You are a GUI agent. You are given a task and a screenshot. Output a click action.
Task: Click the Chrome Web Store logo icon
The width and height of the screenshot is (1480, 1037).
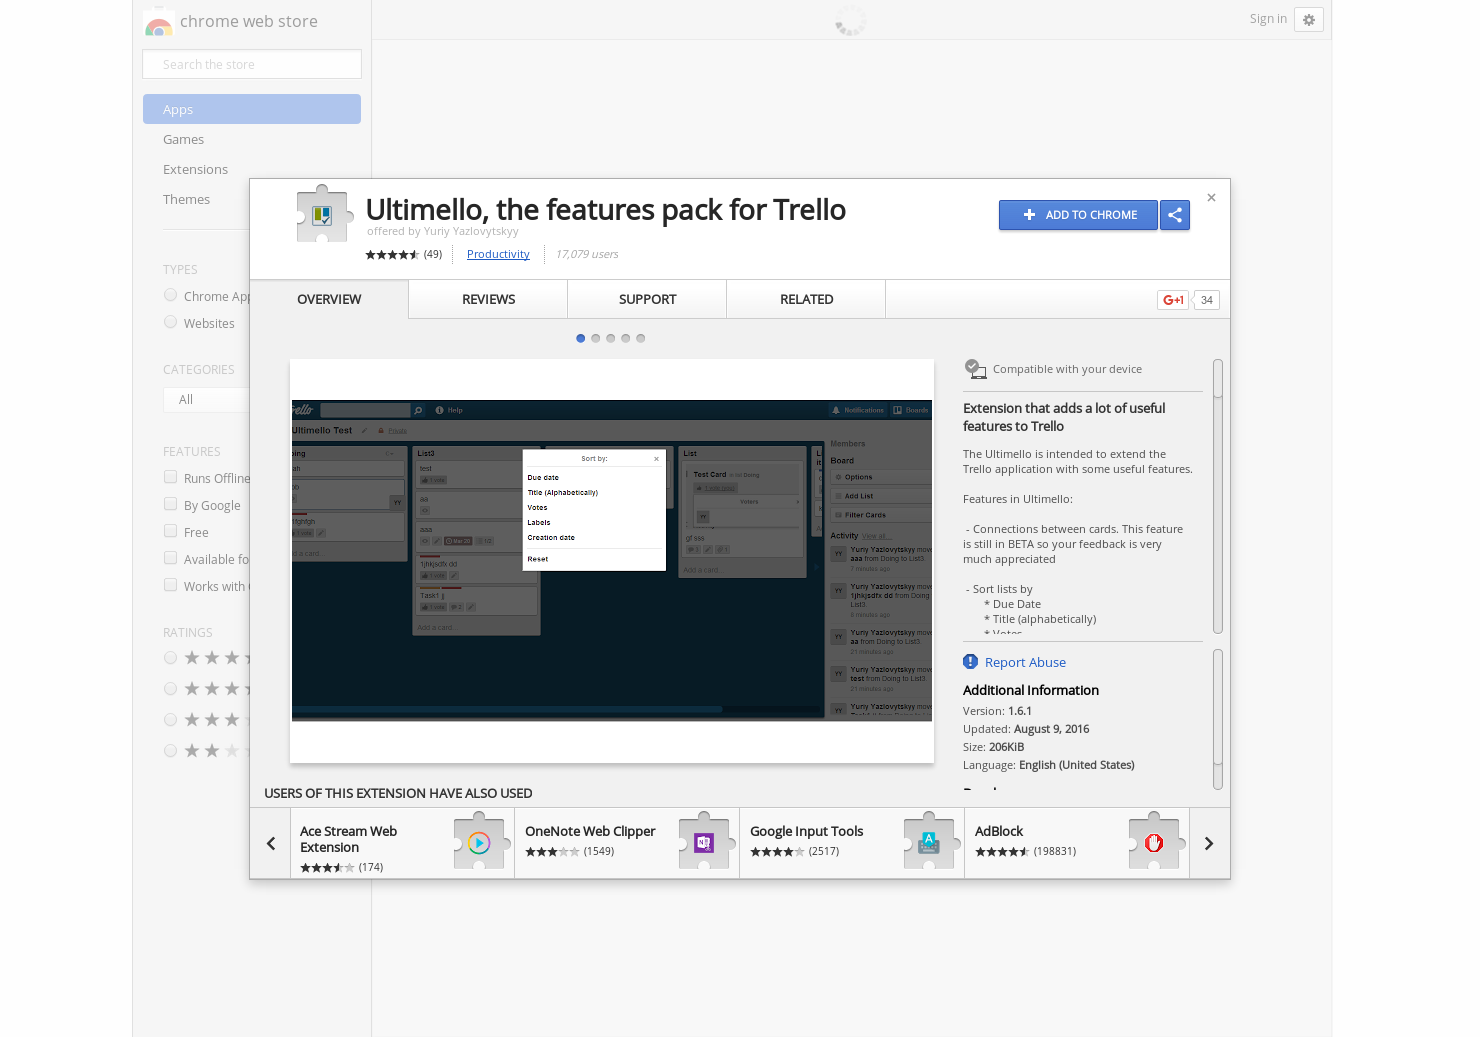158,22
